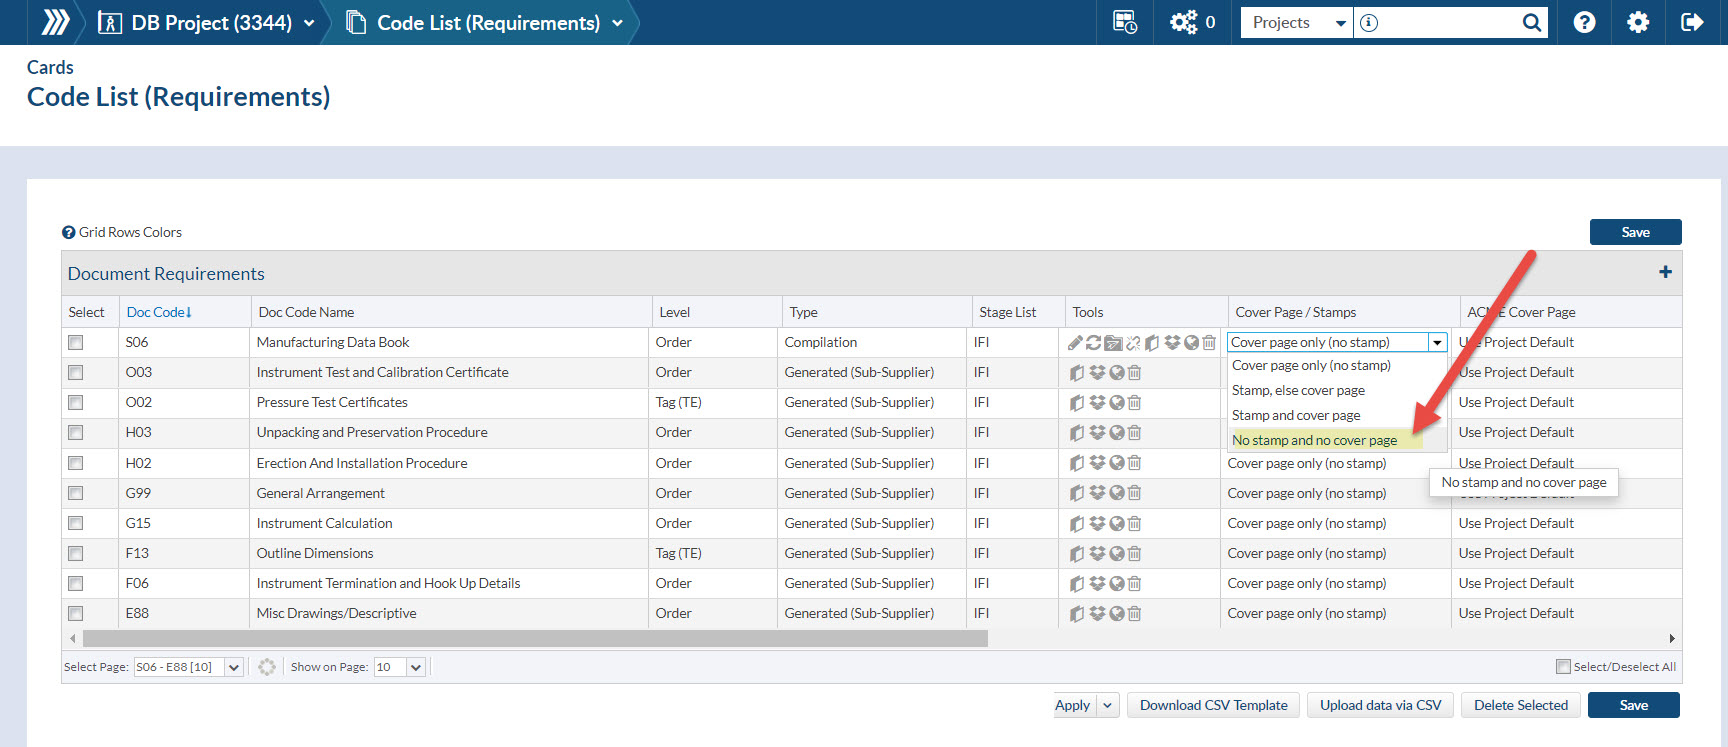Viewport: 1728px width, 747px height.
Task: Click the folder send icon in S06 row
Action: coord(1113,342)
